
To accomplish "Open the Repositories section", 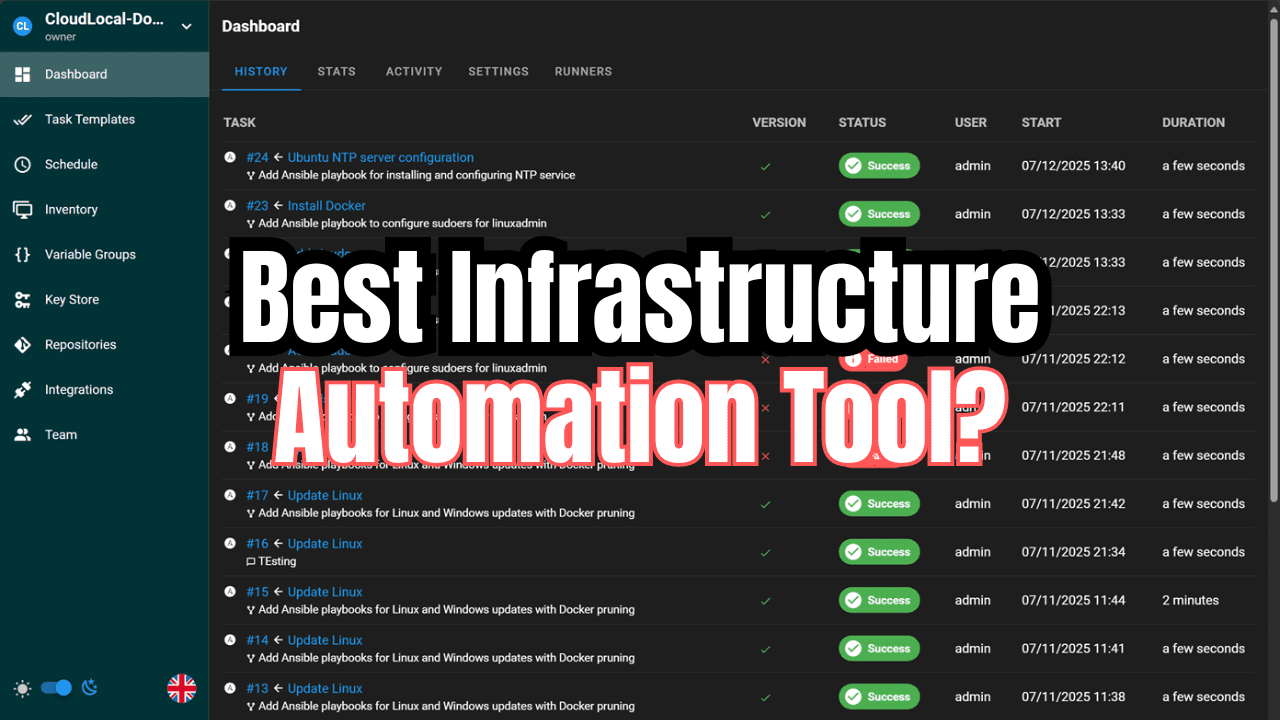I will point(80,344).
